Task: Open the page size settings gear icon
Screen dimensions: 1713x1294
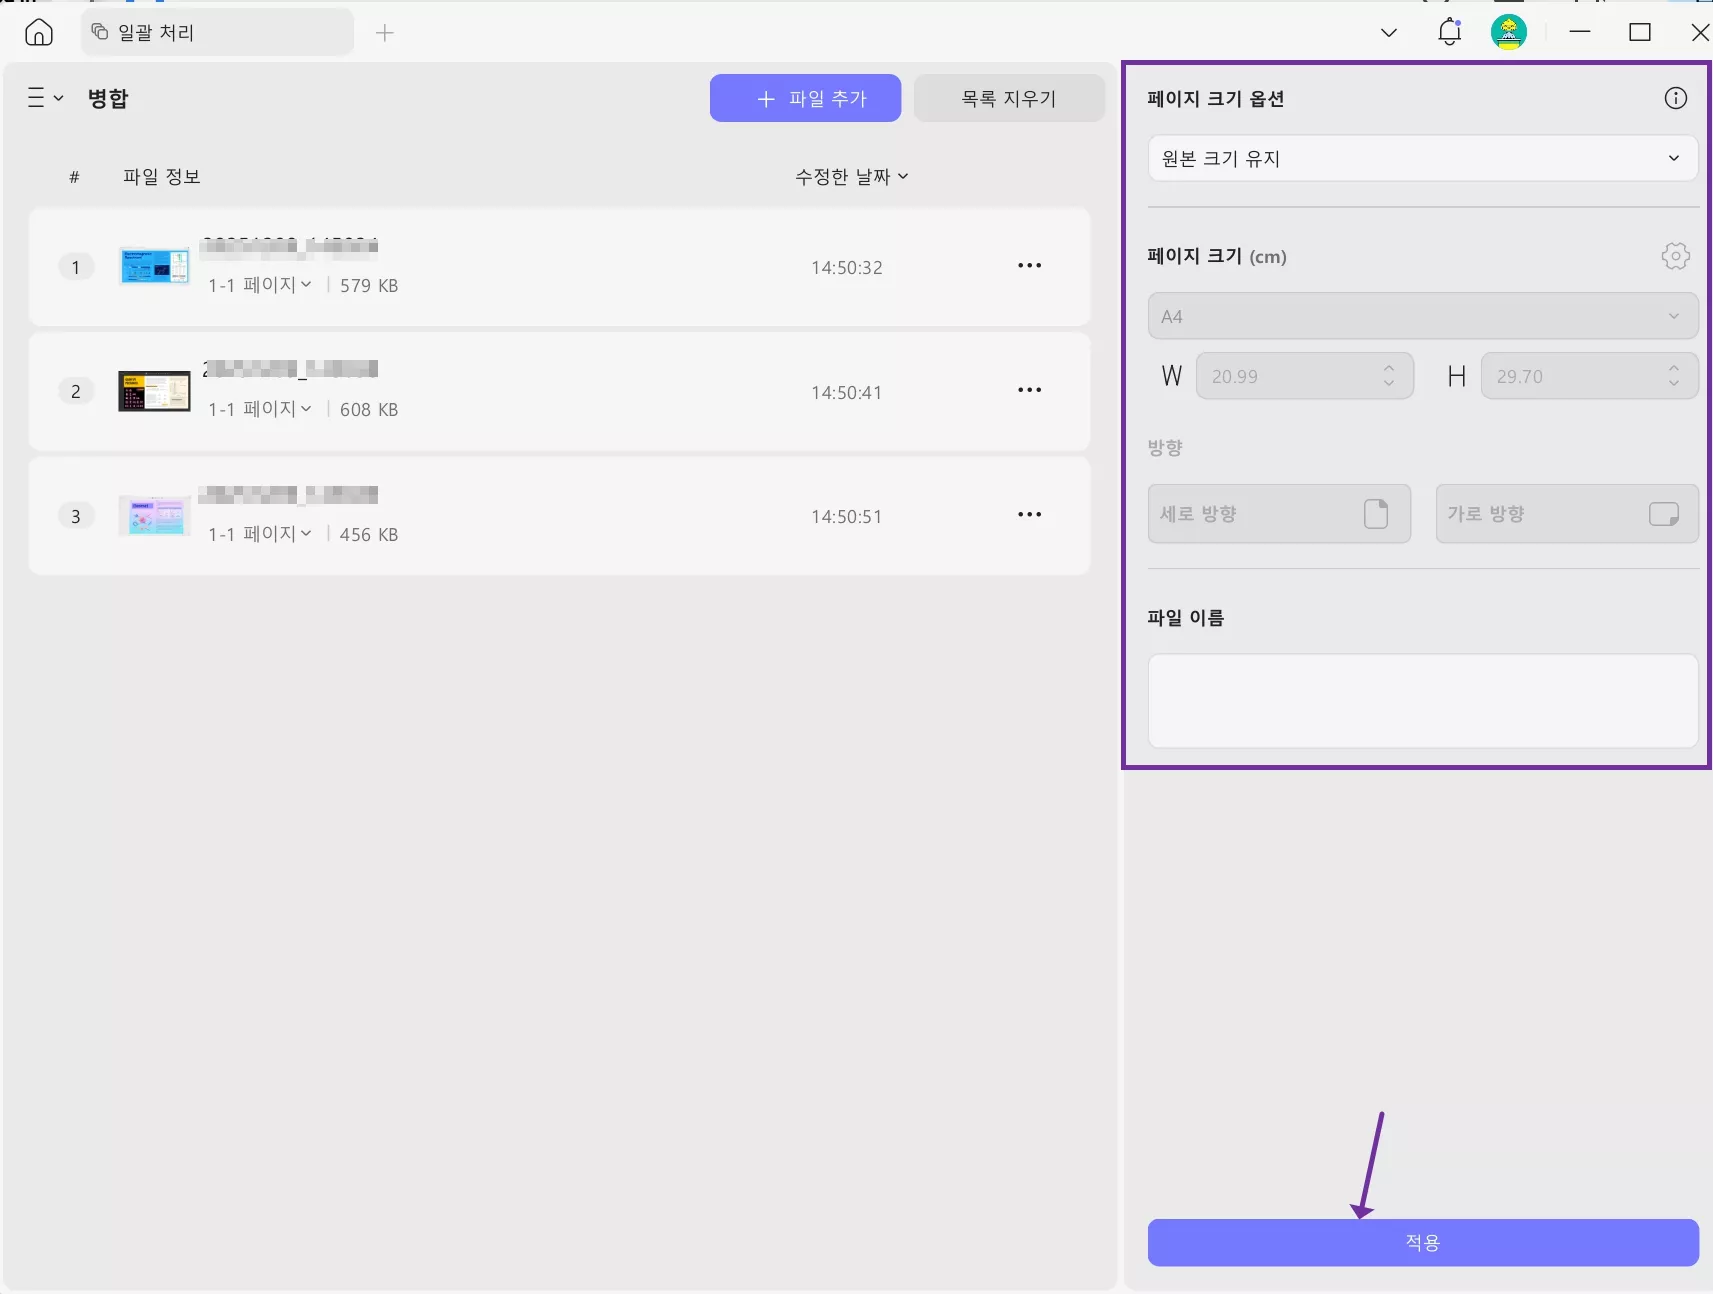Action: click(x=1674, y=255)
